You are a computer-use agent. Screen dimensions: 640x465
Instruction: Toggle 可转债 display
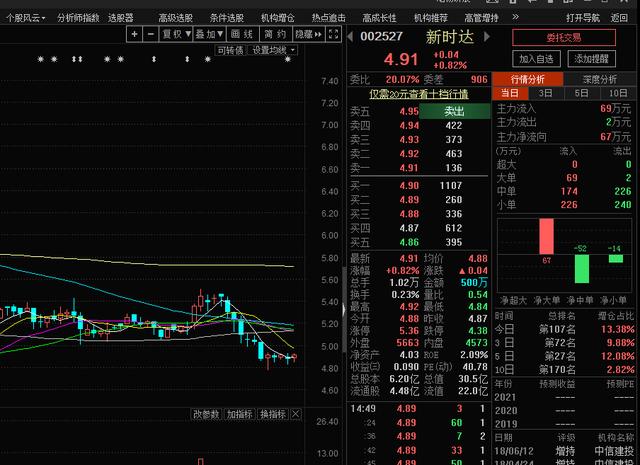tap(231, 50)
